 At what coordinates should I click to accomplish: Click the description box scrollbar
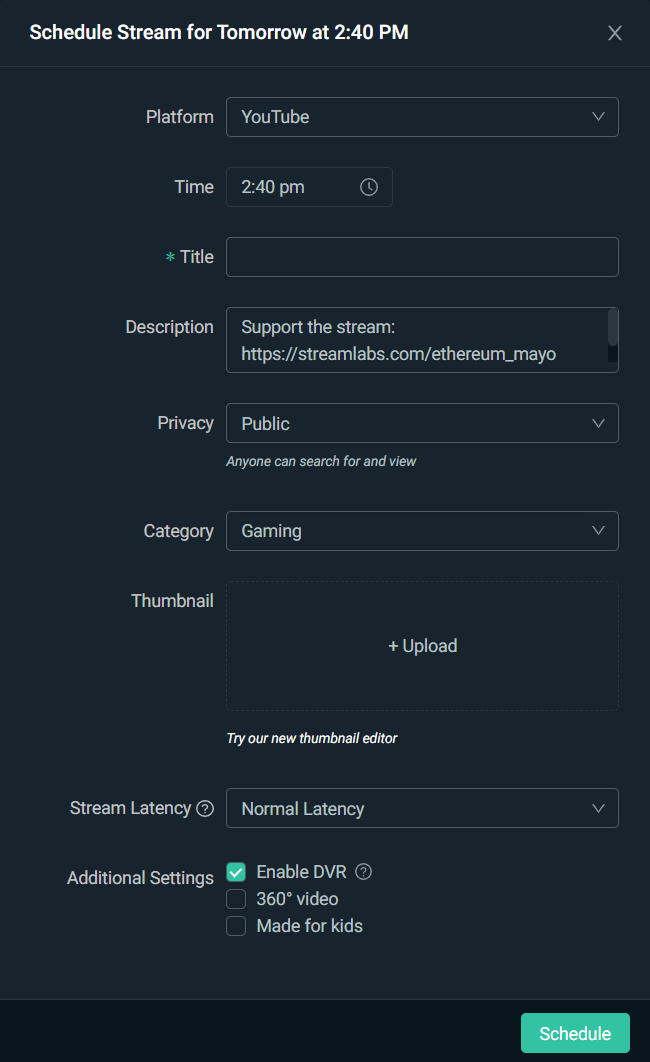[x=613, y=329]
